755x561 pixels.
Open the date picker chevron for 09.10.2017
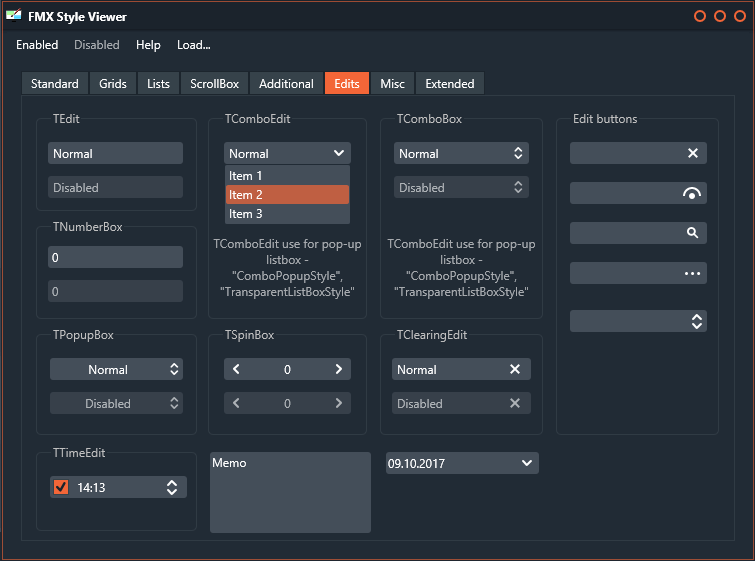pyautogui.click(x=527, y=463)
